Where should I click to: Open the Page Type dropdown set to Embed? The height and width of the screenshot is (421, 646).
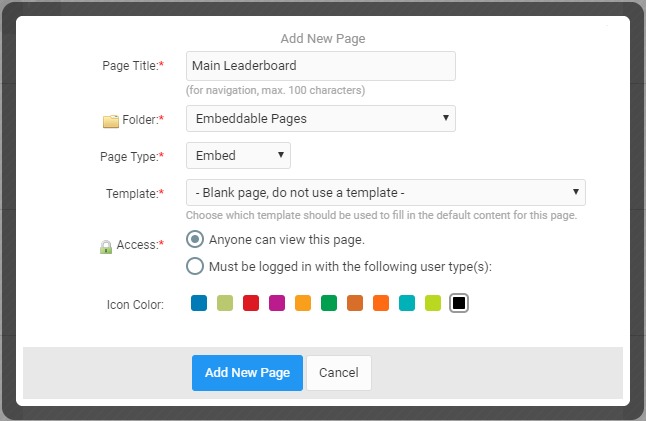pyautogui.click(x=238, y=156)
